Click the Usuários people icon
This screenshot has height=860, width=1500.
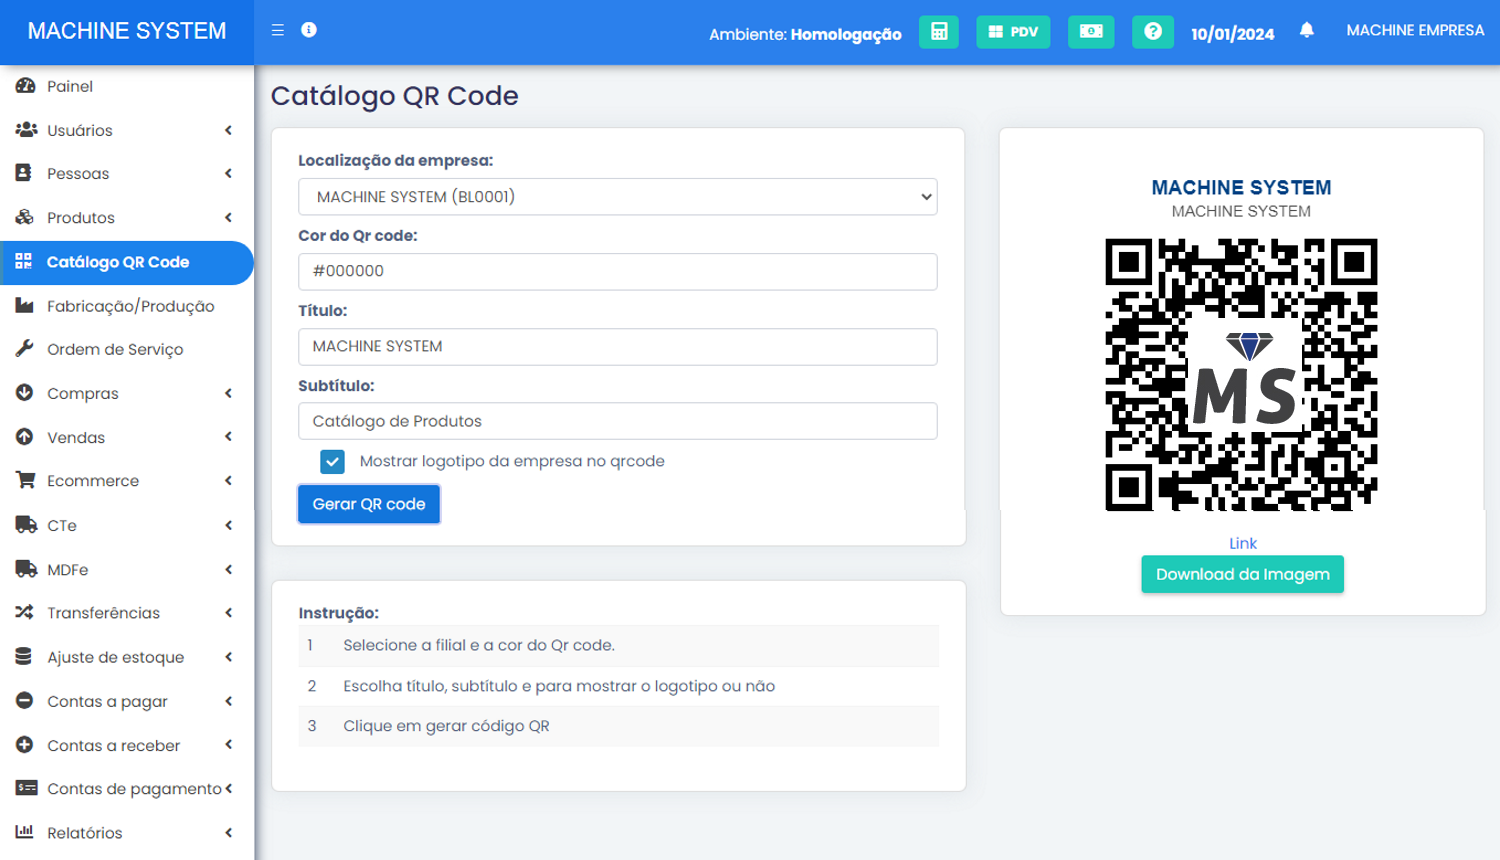click(26, 130)
